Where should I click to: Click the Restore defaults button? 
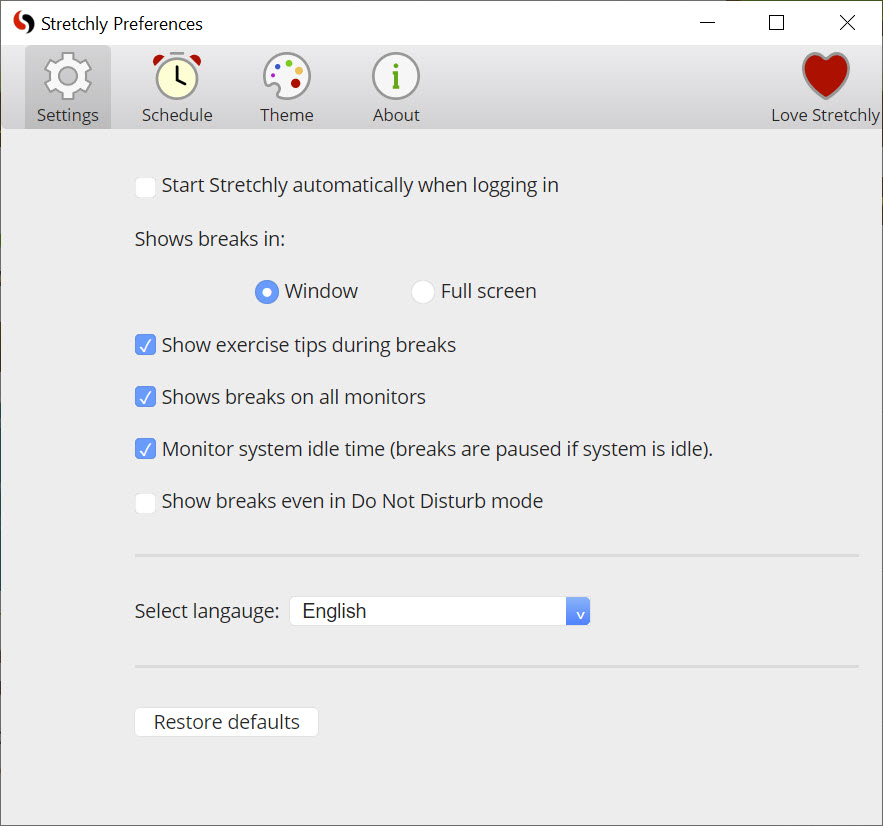[x=226, y=722]
